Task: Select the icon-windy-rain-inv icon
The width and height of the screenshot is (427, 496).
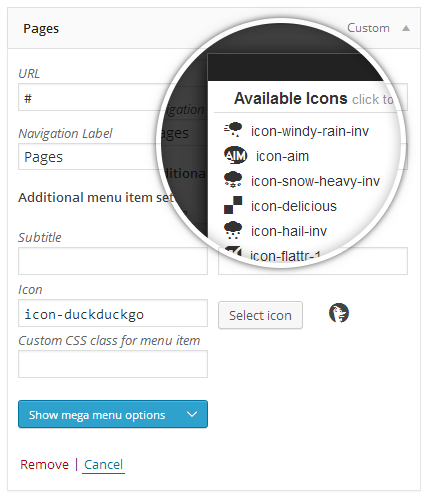Action: (x=233, y=130)
